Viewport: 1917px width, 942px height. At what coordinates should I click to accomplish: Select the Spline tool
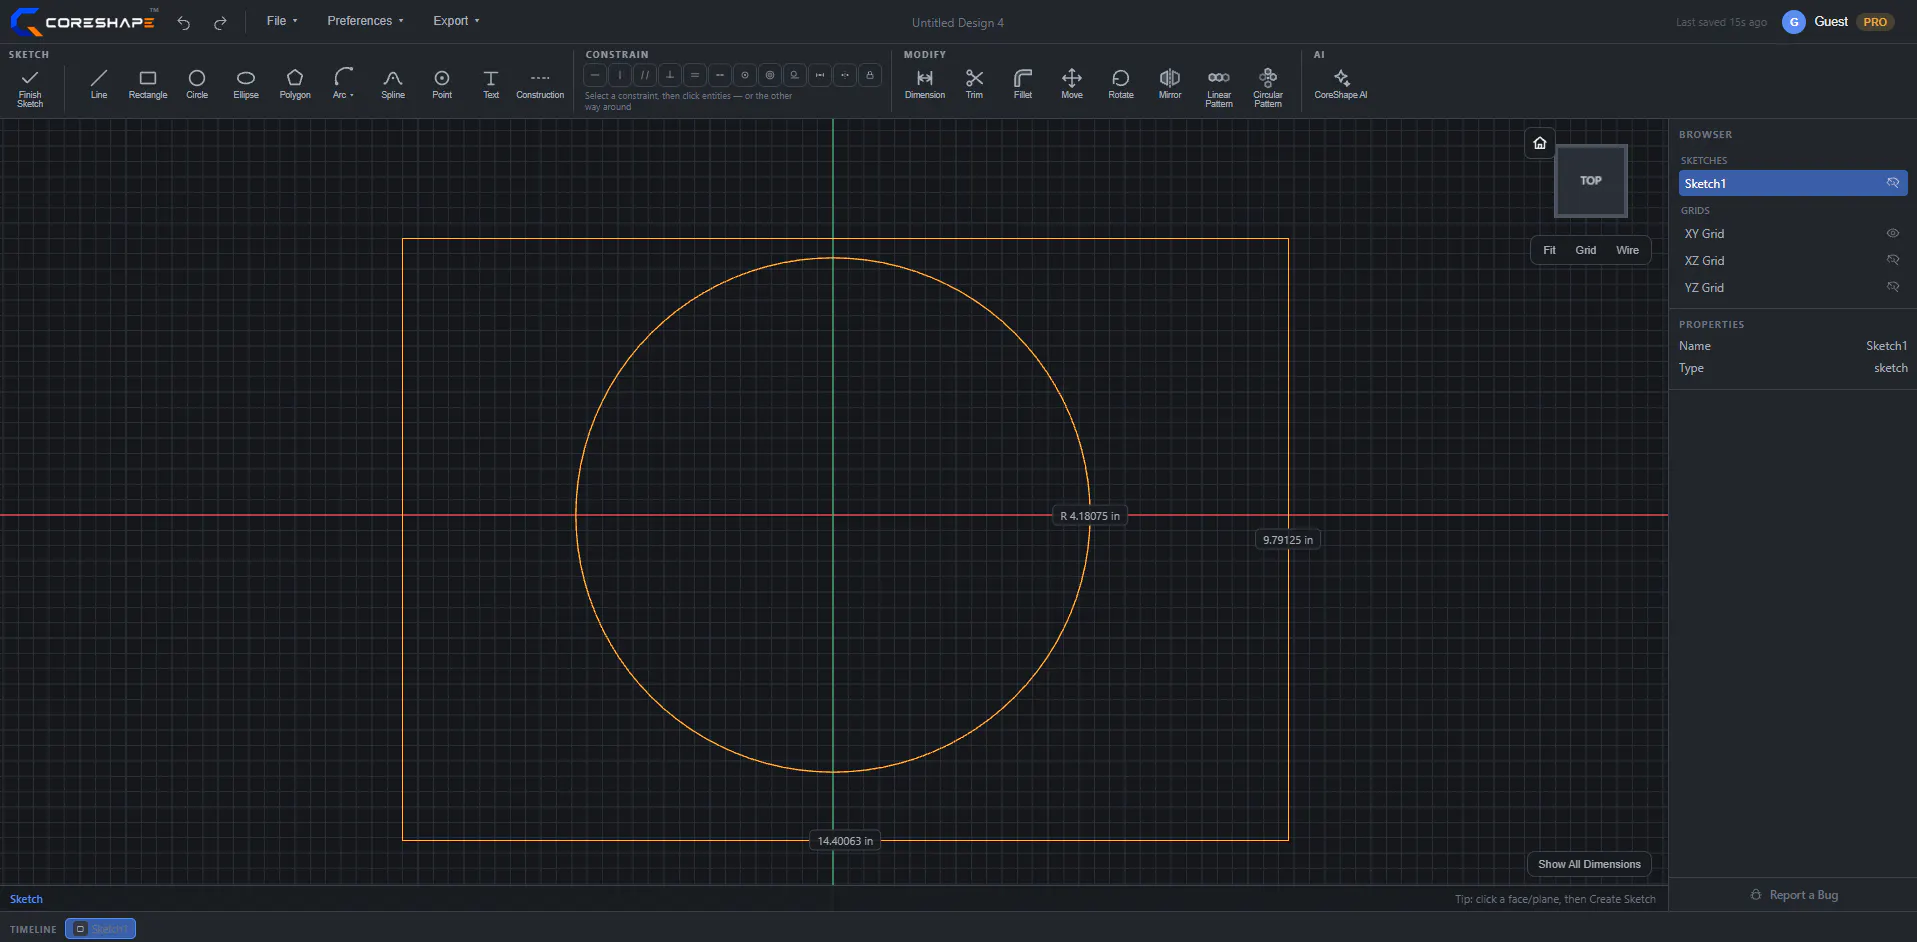point(393,84)
